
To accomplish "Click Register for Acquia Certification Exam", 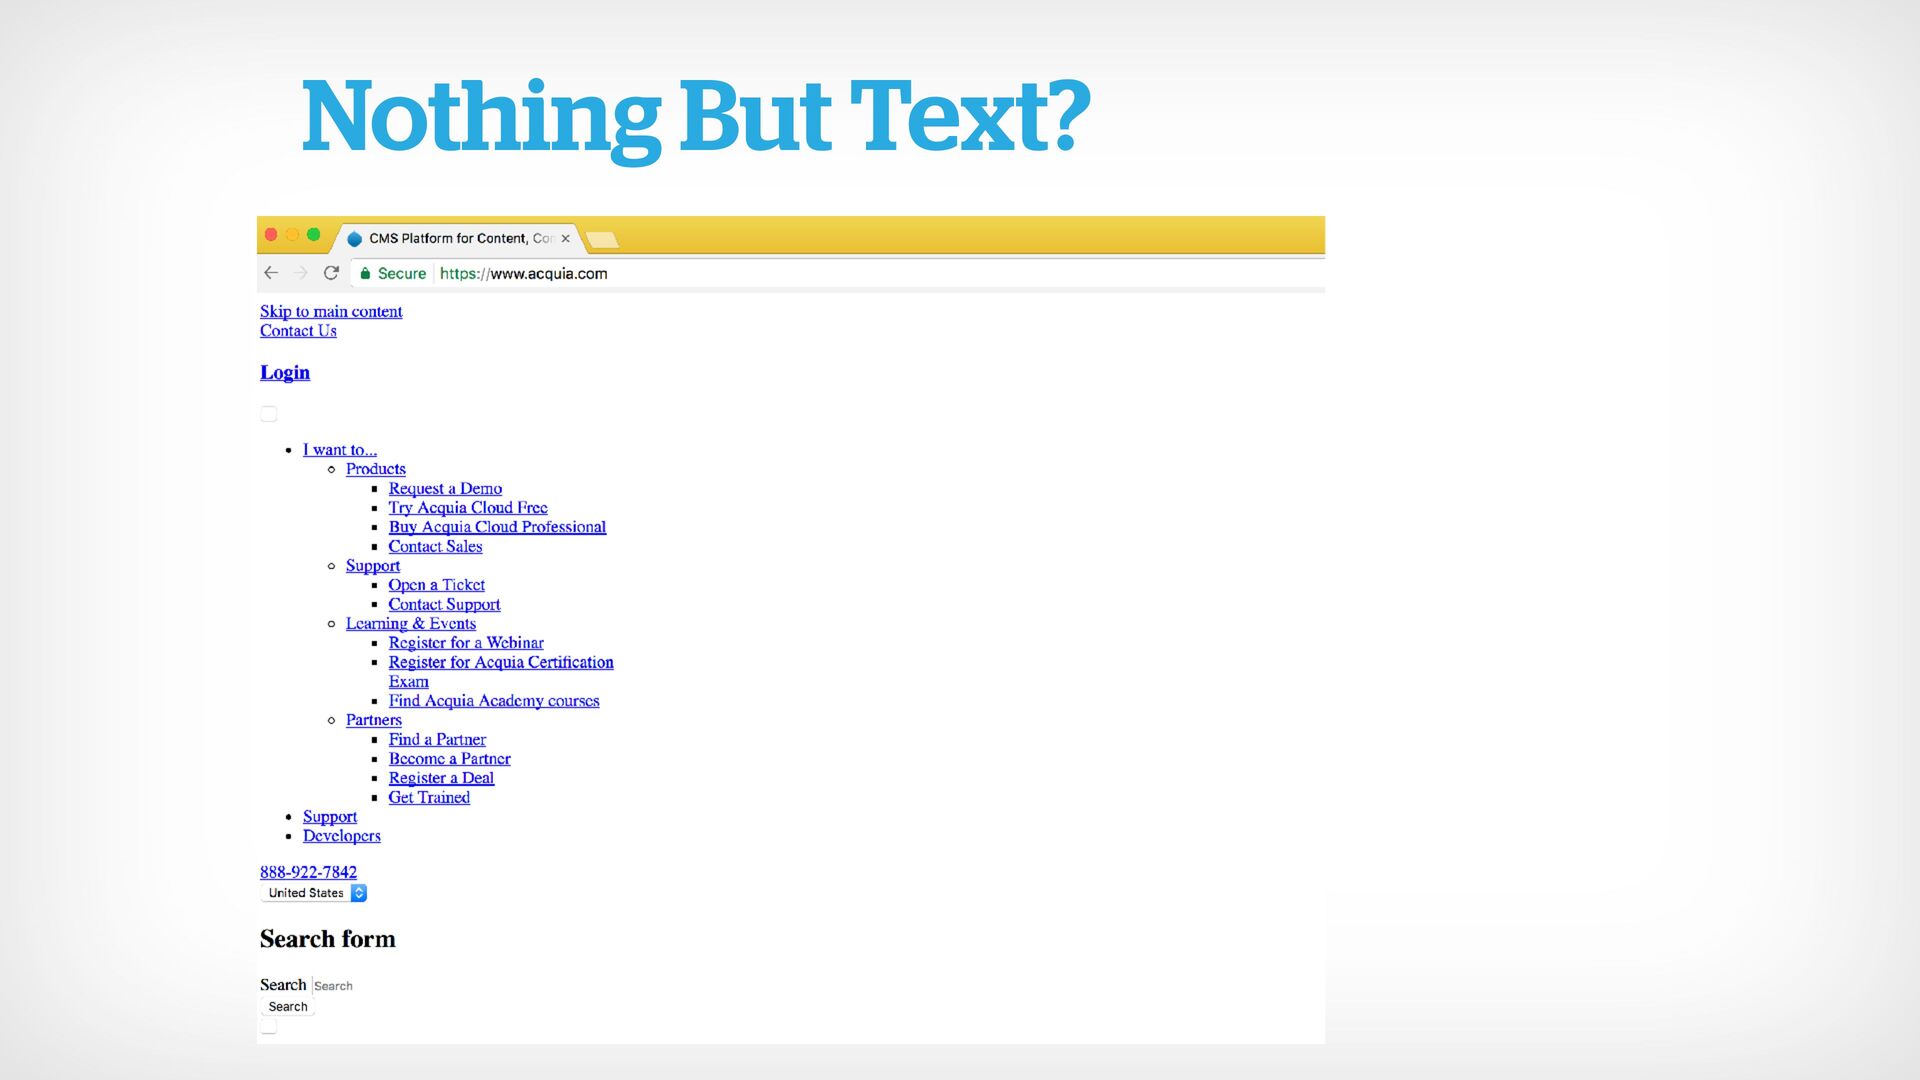I will 501,672.
